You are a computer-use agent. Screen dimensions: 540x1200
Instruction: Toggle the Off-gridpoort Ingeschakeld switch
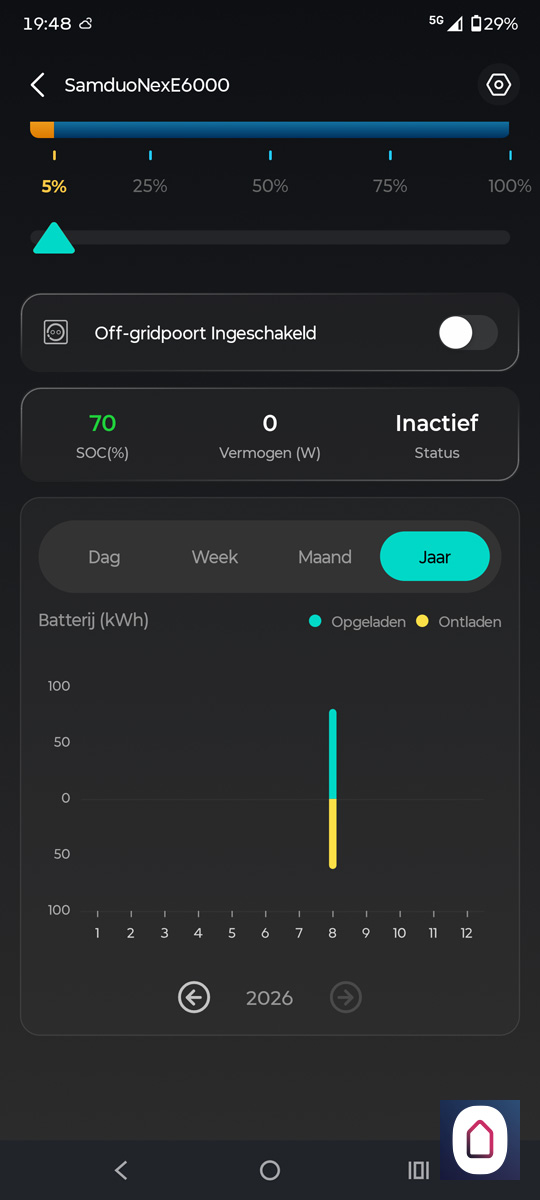tap(468, 333)
